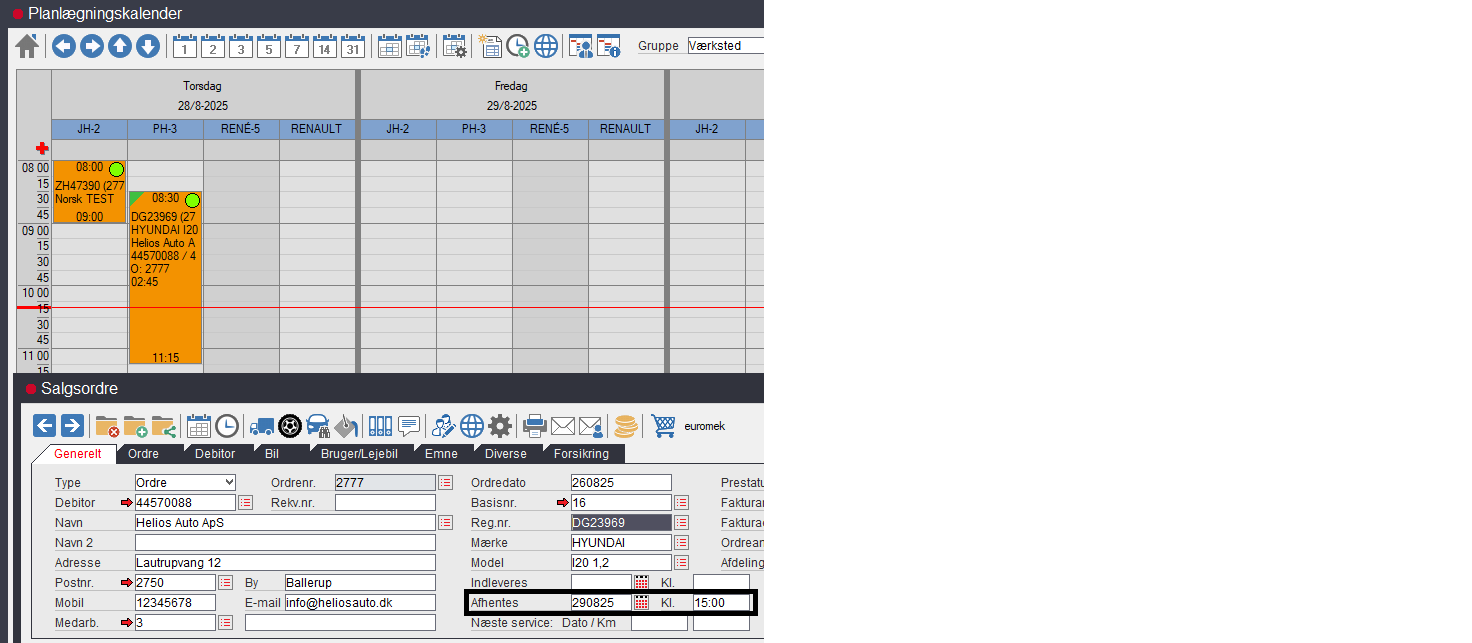
Task: Select the PH-3 column header on Torsdag
Action: tap(165, 129)
